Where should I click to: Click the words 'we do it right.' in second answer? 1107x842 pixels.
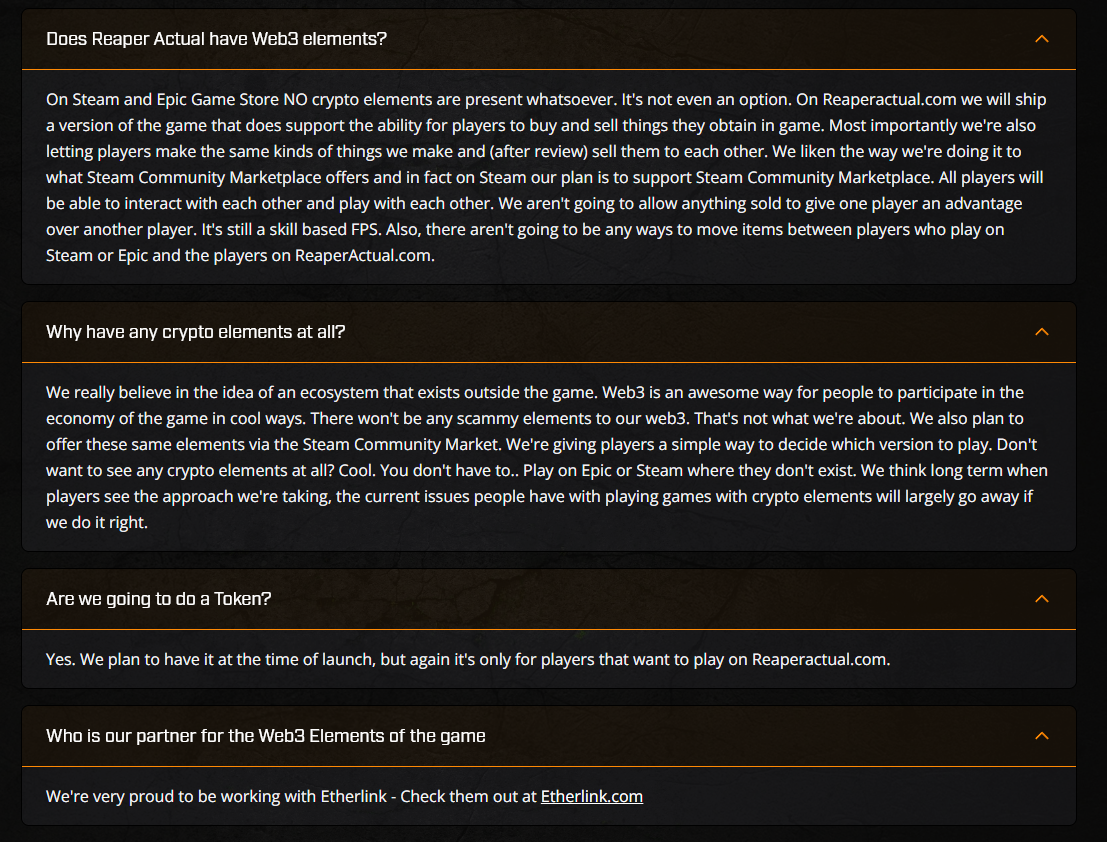pos(97,522)
